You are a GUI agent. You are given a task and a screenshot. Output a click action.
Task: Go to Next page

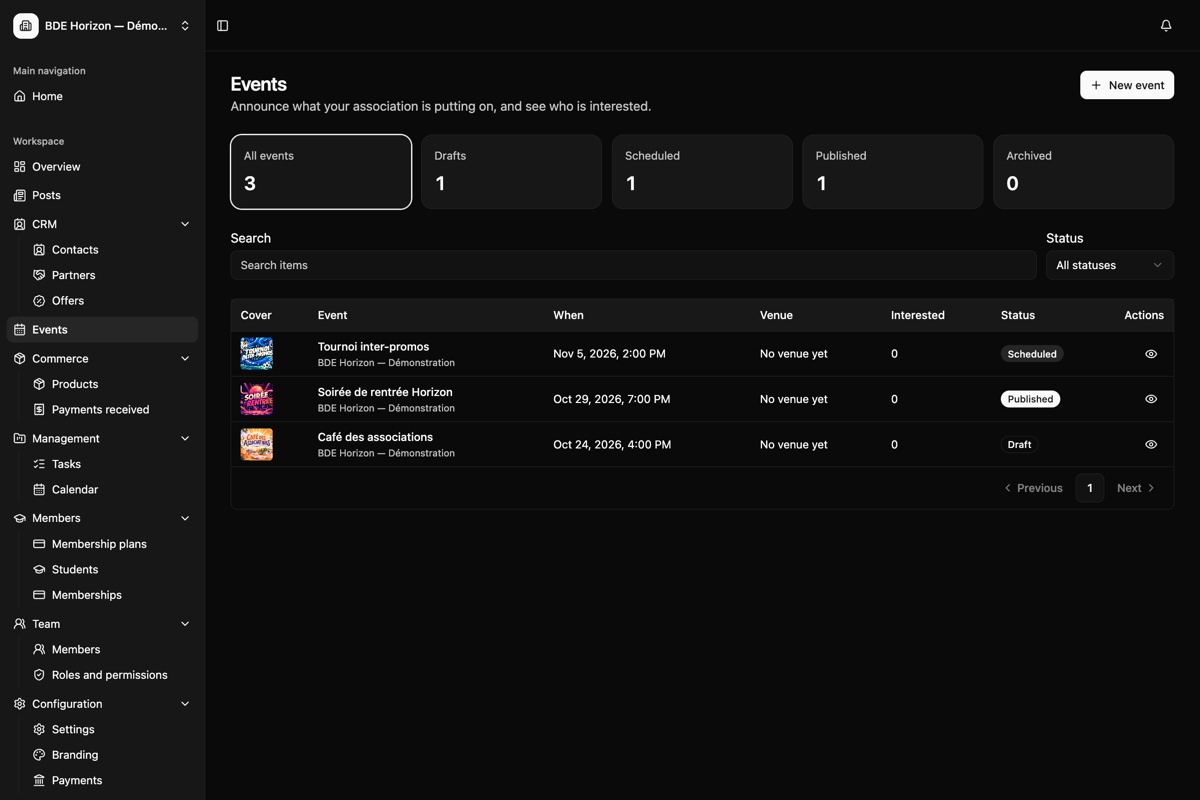coord(1136,488)
